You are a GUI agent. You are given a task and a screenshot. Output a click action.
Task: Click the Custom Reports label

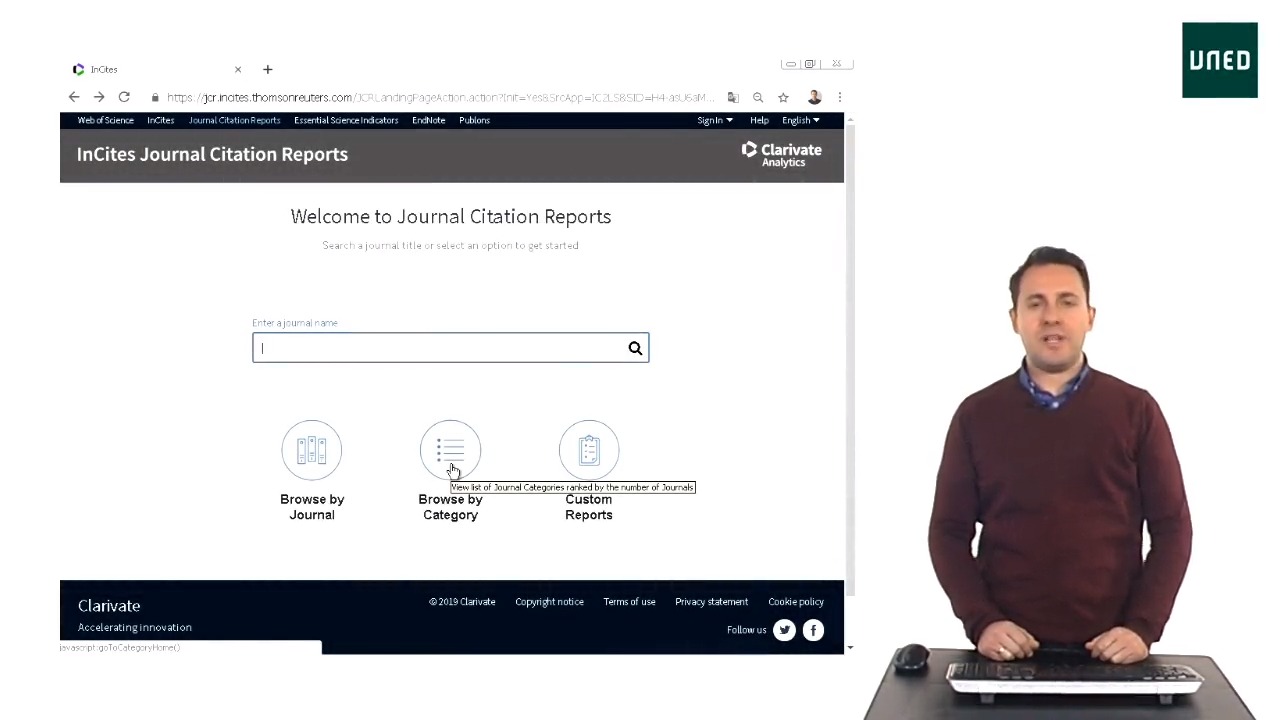589,507
